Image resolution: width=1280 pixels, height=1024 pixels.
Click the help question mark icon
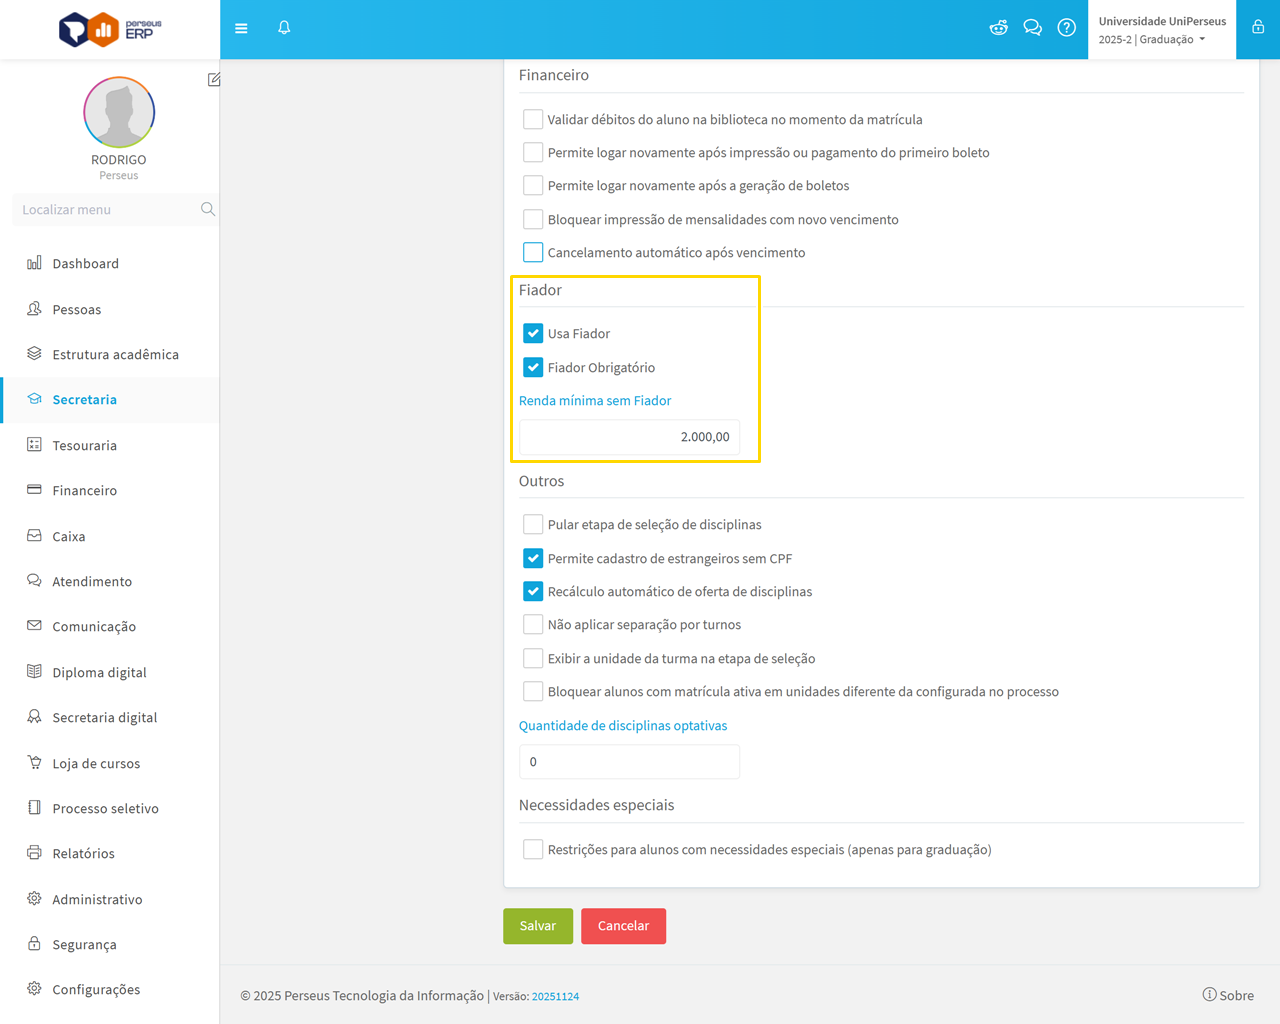[1067, 28]
